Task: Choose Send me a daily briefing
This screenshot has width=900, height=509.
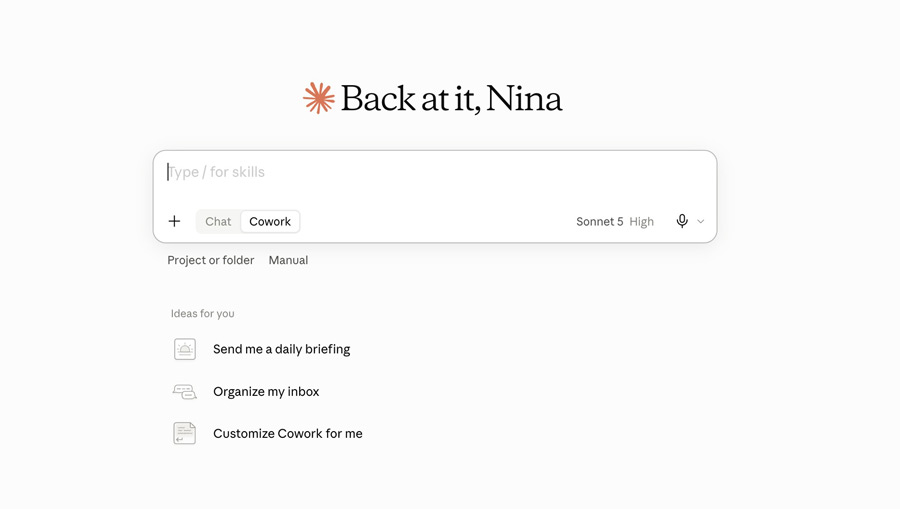Action: click(281, 349)
